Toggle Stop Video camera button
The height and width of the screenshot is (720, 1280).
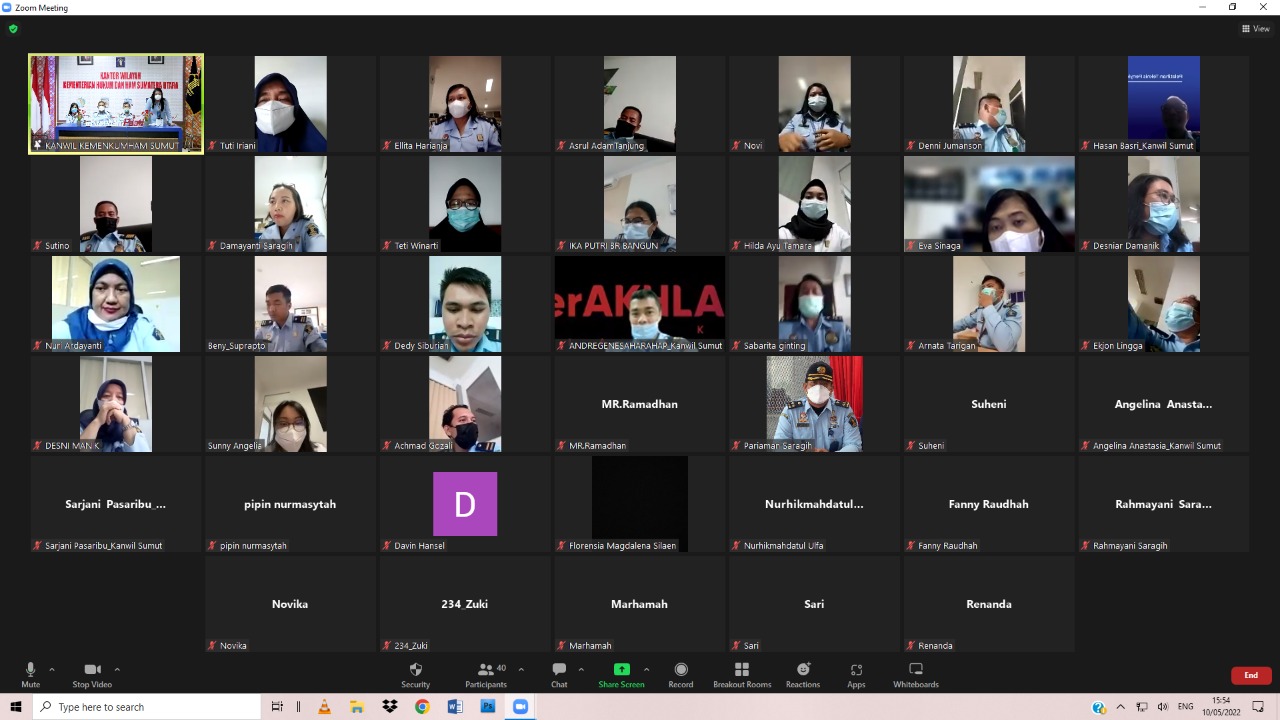92,674
